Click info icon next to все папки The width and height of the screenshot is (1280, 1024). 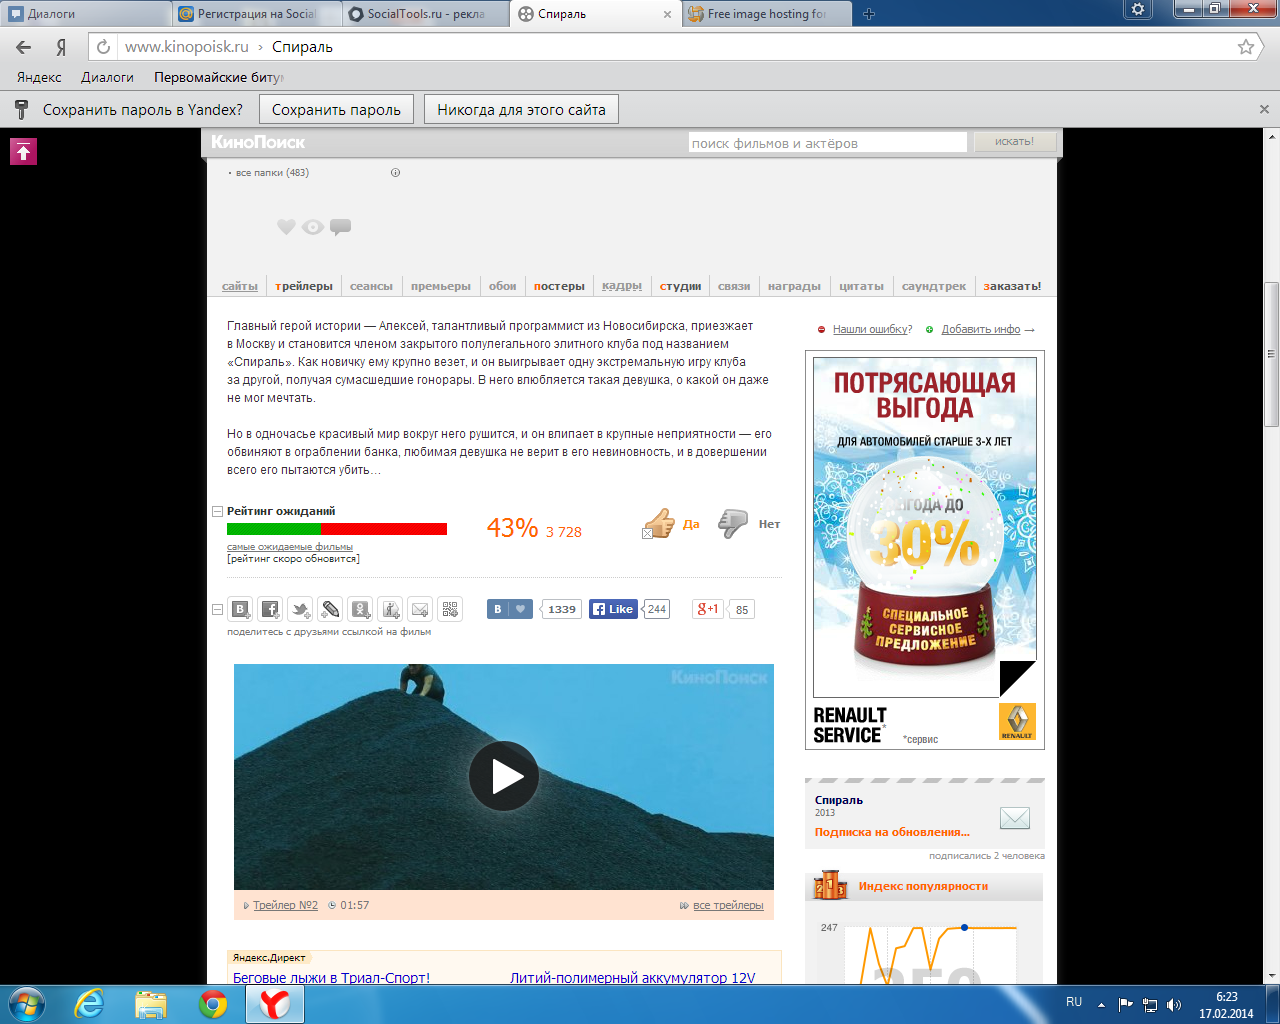(395, 172)
